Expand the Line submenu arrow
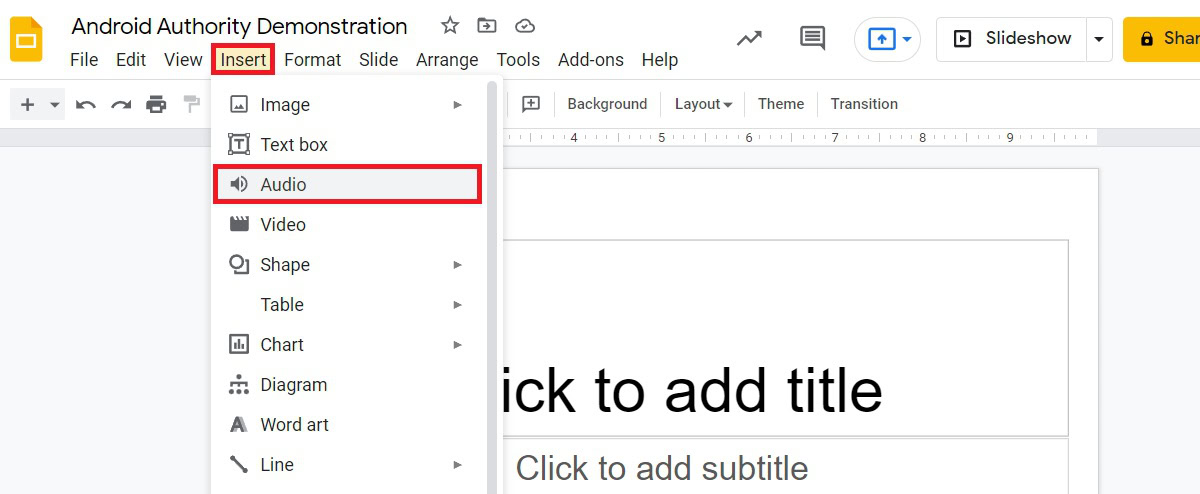 pos(457,465)
